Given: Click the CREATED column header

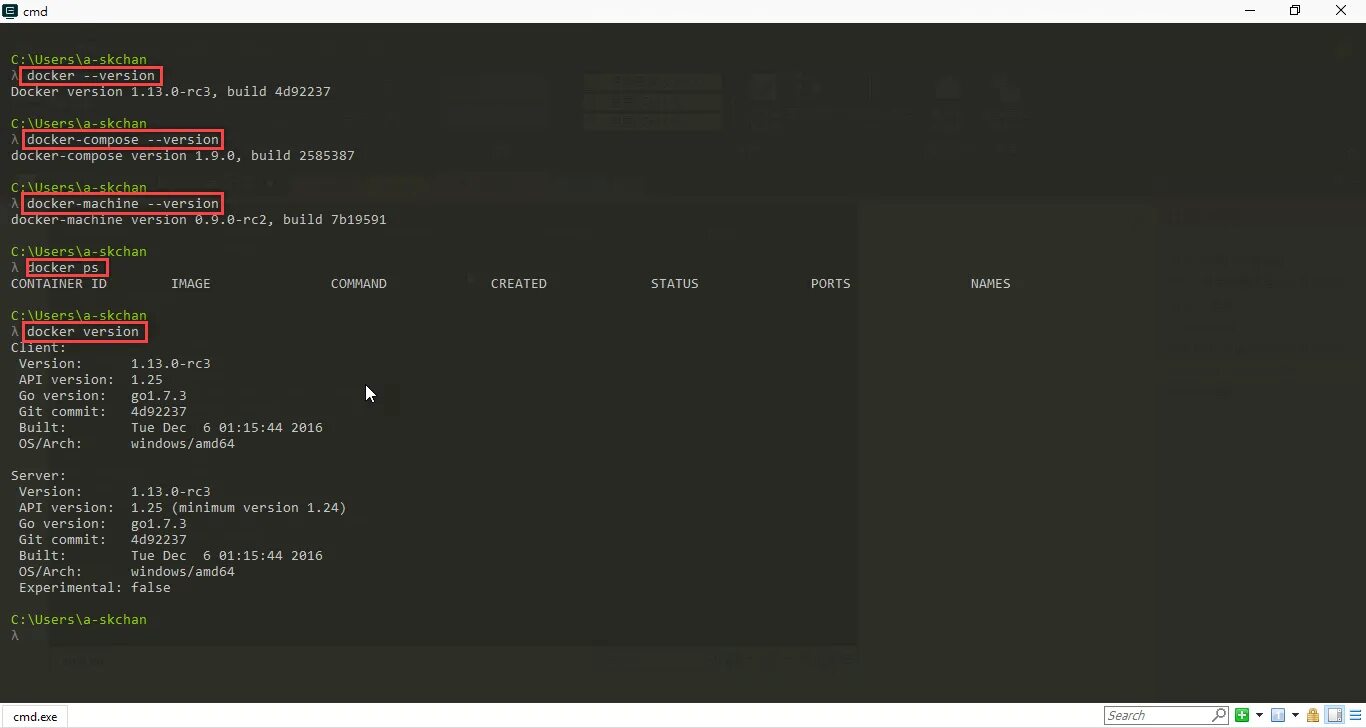Looking at the screenshot, I should click(x=519, y=284).
